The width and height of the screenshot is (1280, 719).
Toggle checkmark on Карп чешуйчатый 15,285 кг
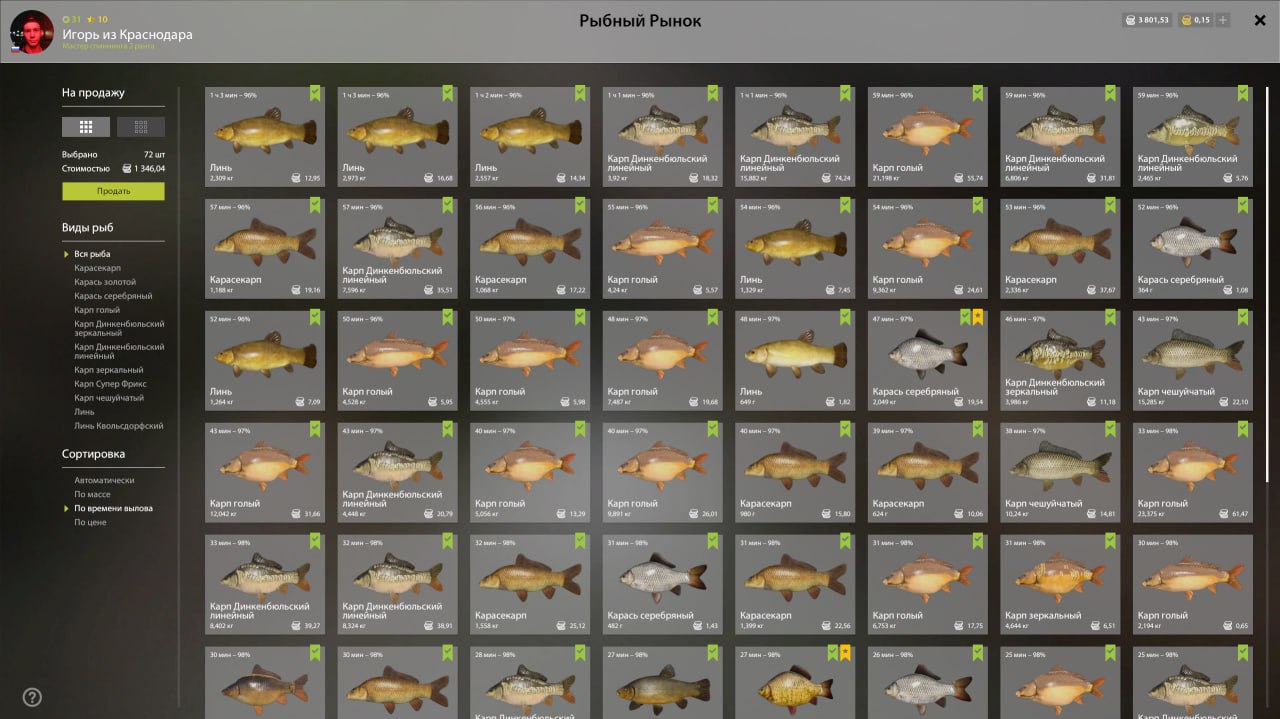pyautogui.click(x=1243, y=317)
